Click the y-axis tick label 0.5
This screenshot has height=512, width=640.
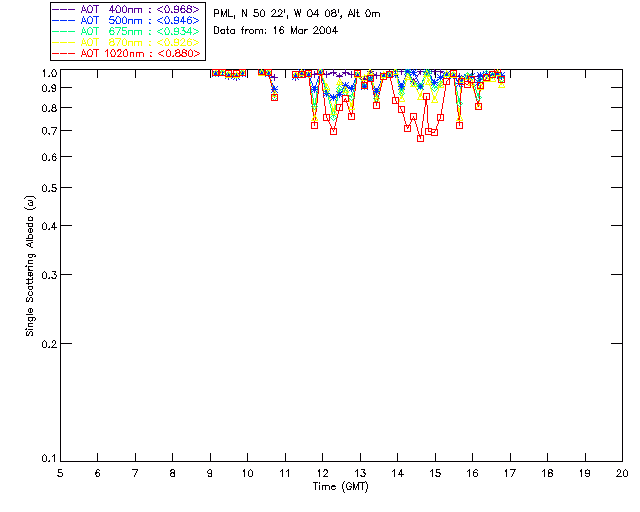(x=49, y=188)
